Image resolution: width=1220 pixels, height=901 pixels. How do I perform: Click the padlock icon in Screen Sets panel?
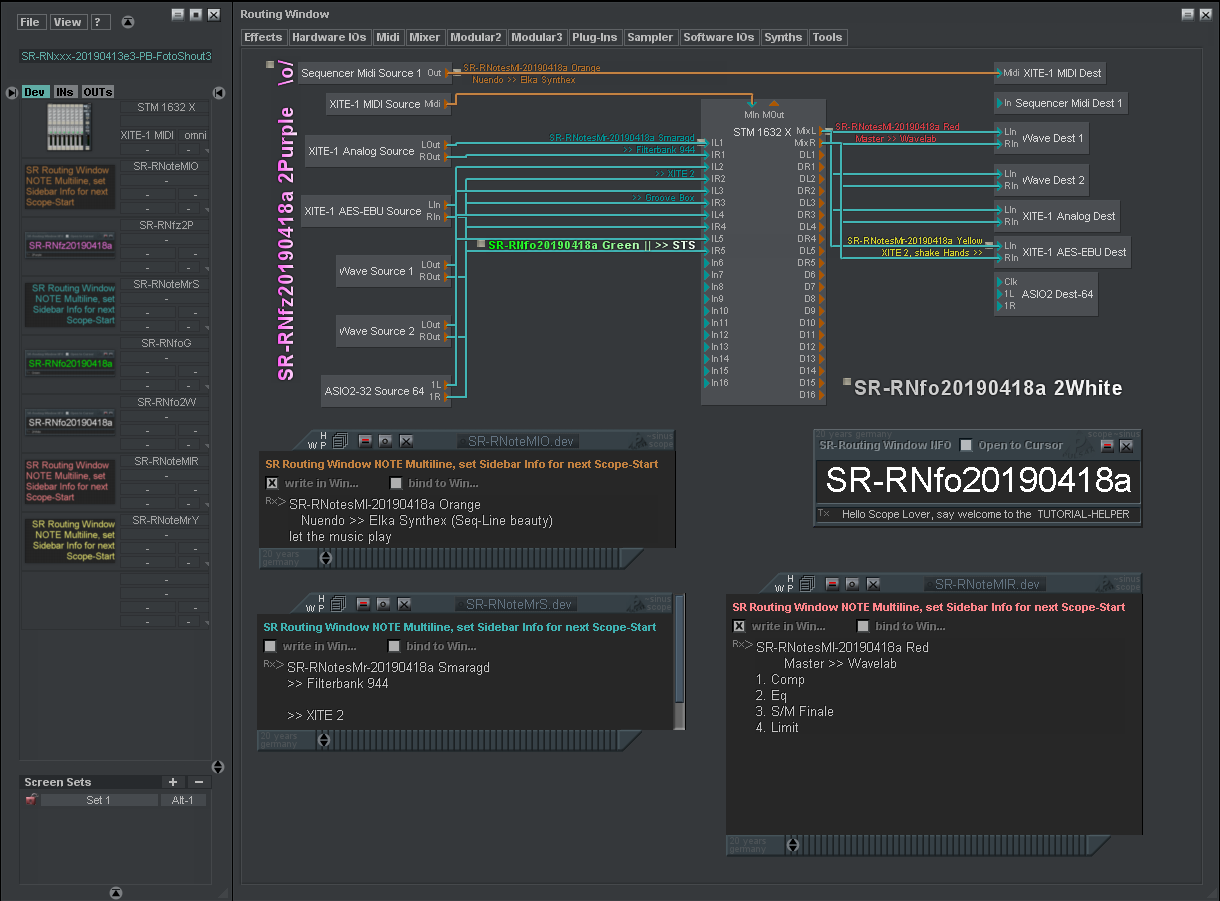pyautogui.click(x=31, y=800)
